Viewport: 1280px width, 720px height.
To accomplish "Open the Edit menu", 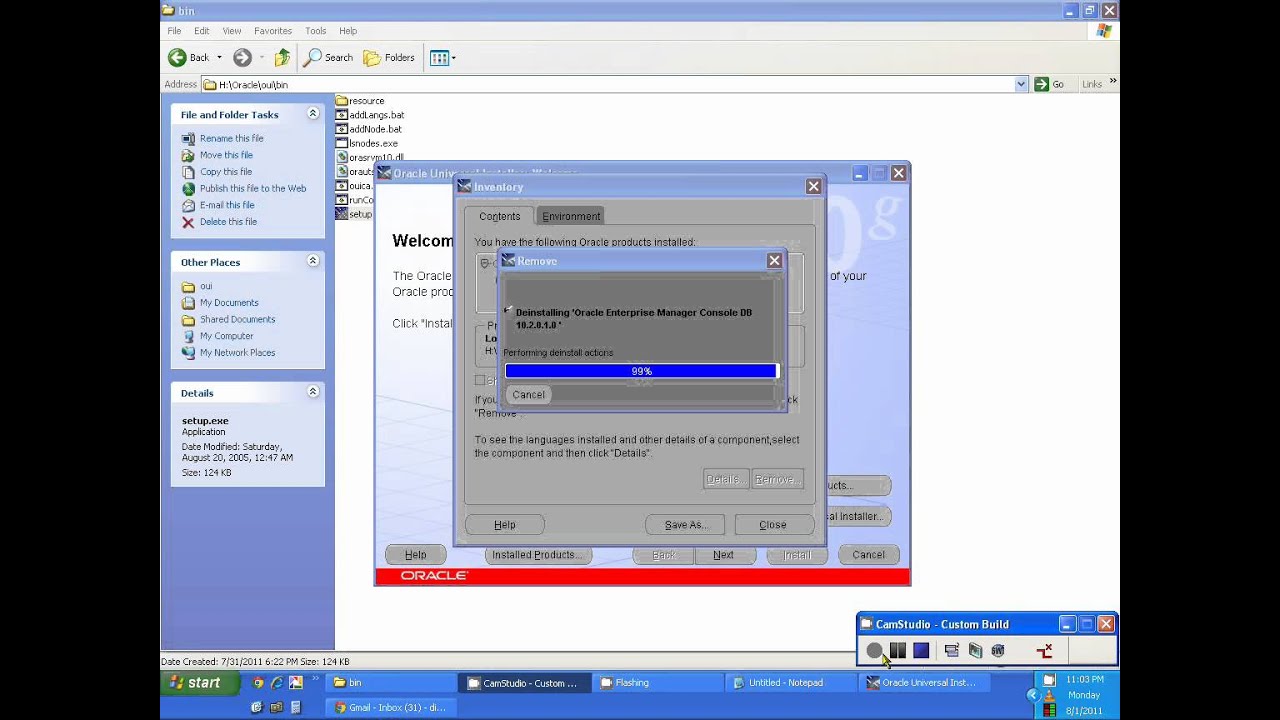I will (x=202, y=31).
